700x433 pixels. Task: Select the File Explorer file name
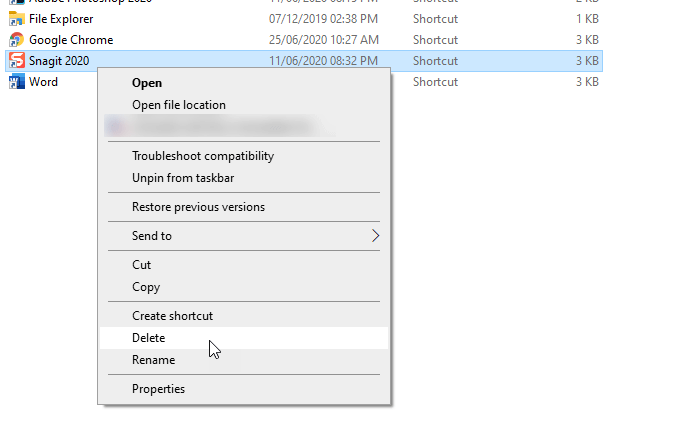coord(61,19)
